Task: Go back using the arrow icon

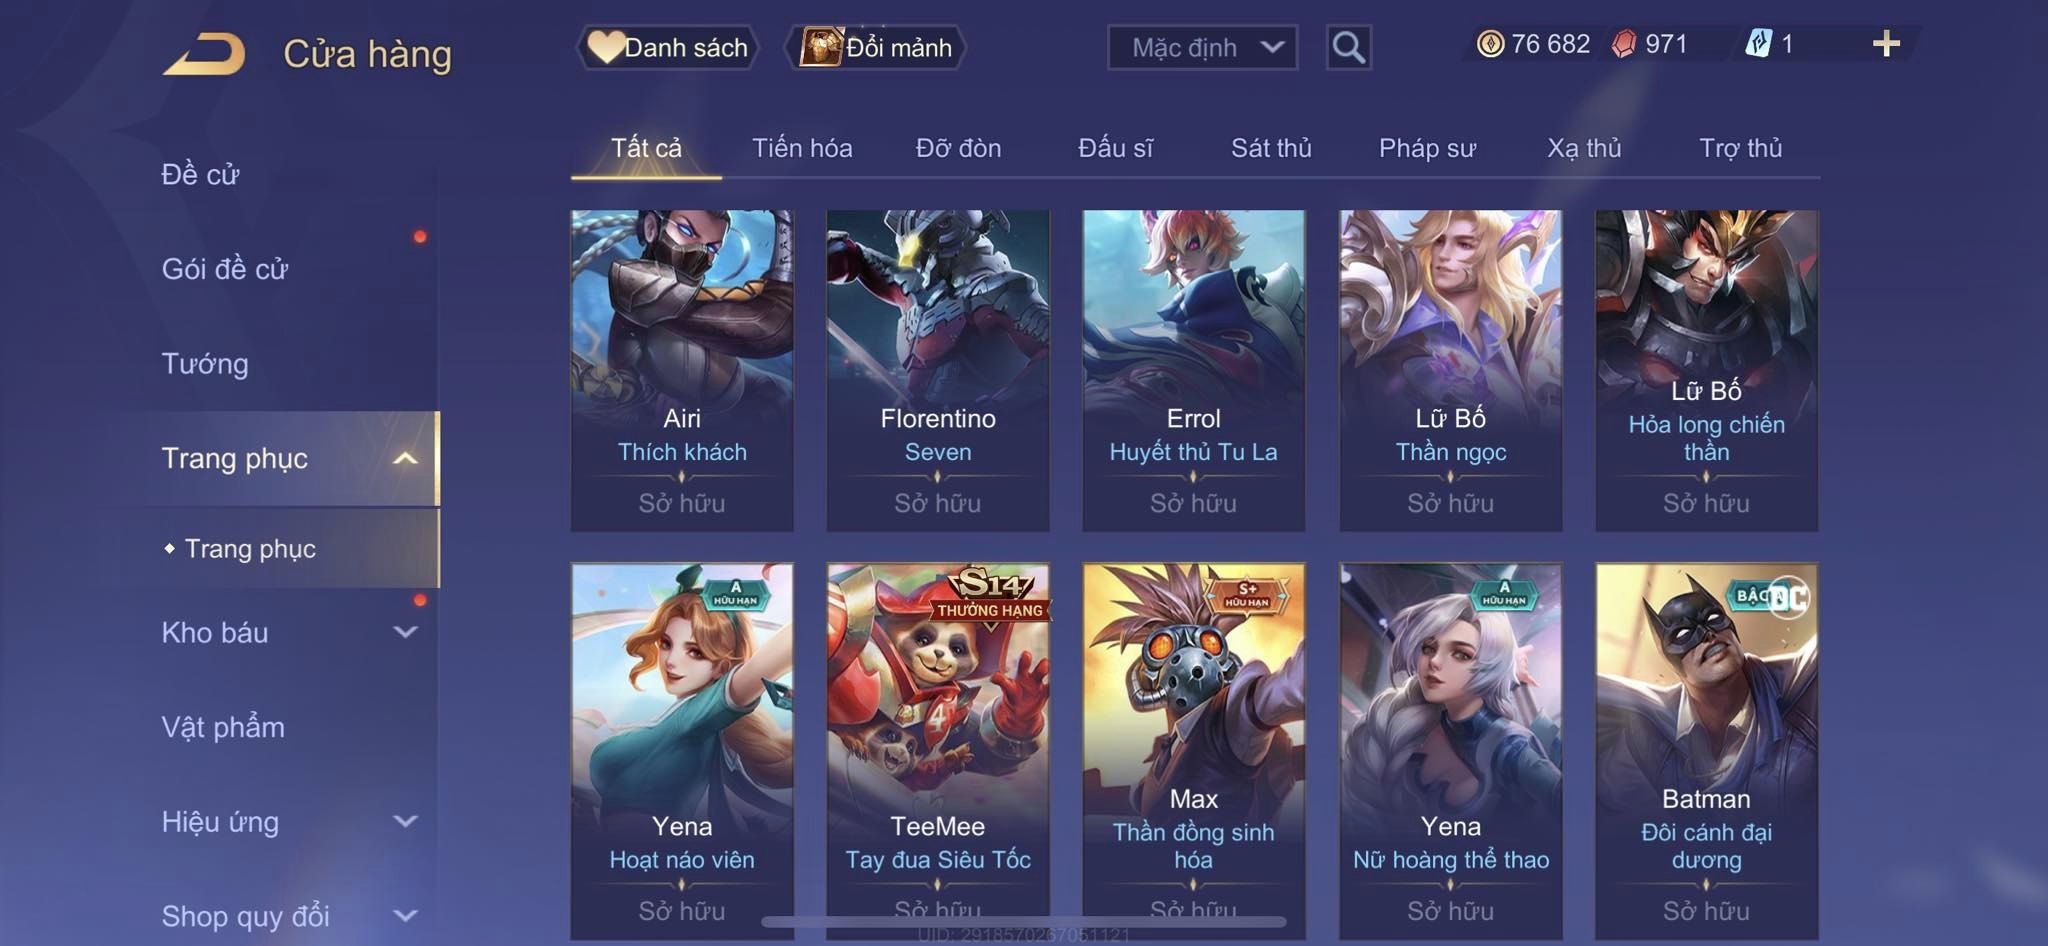Action: tap(204, 54)
